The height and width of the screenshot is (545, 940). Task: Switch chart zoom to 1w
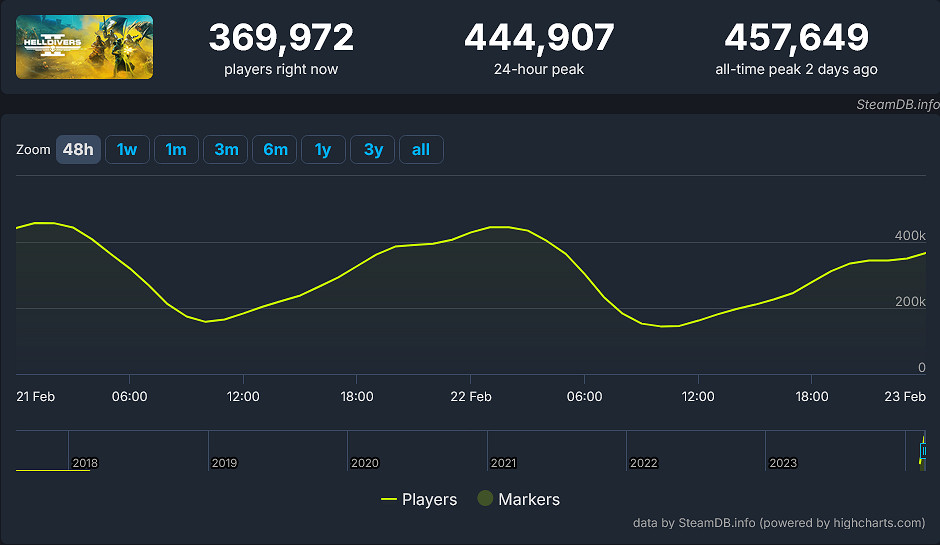pyautogui.click(x=127, y=149)
